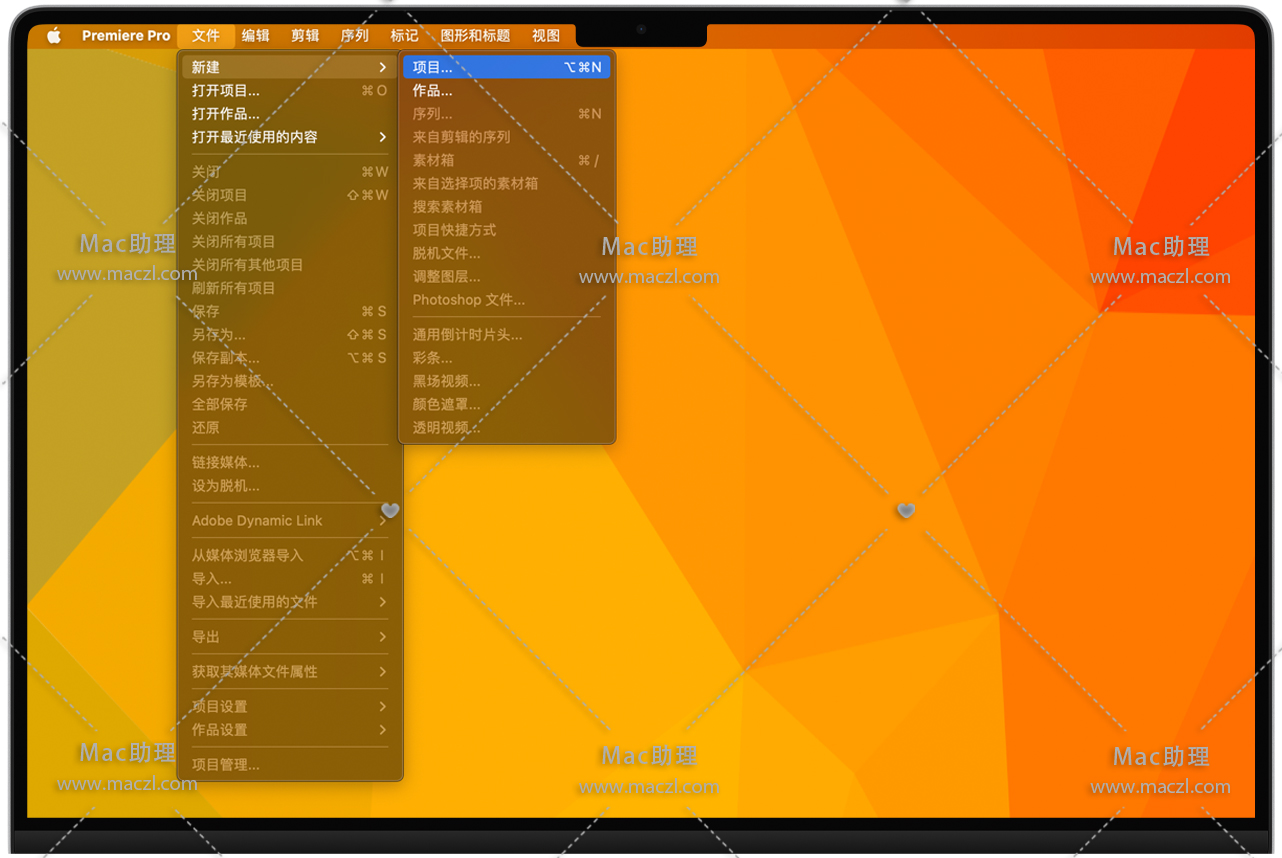Expand the 项目设置 submenu
1282x858 pixels.
point(382,707)
